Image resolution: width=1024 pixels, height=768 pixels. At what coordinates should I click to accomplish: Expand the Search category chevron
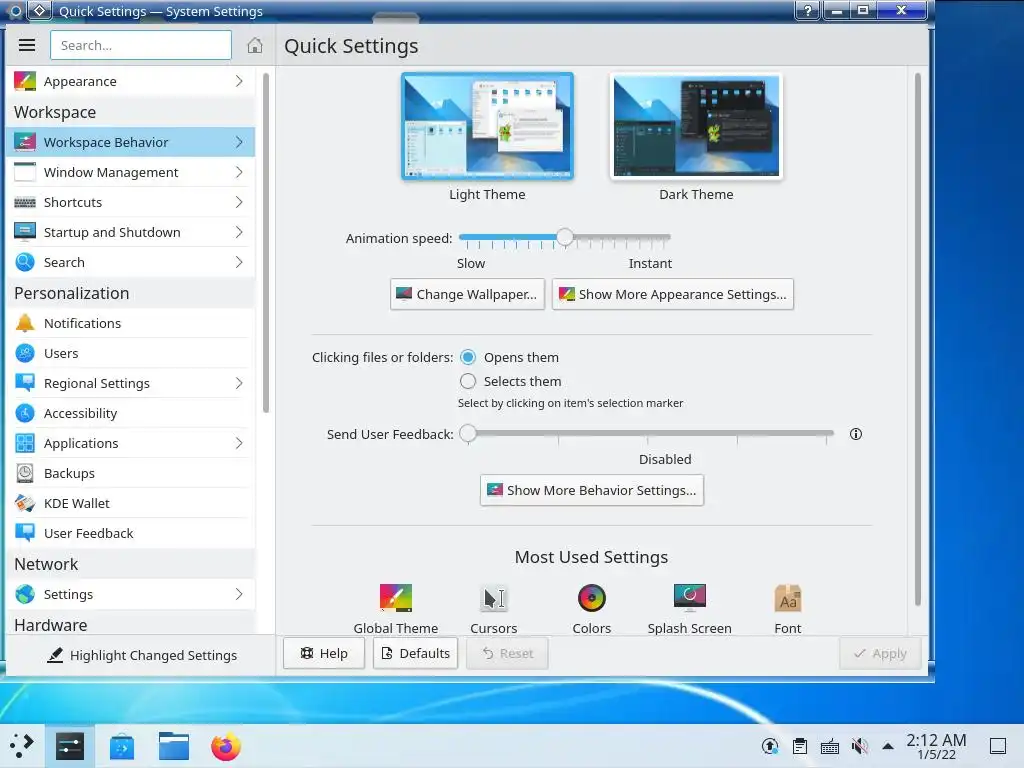239,263
